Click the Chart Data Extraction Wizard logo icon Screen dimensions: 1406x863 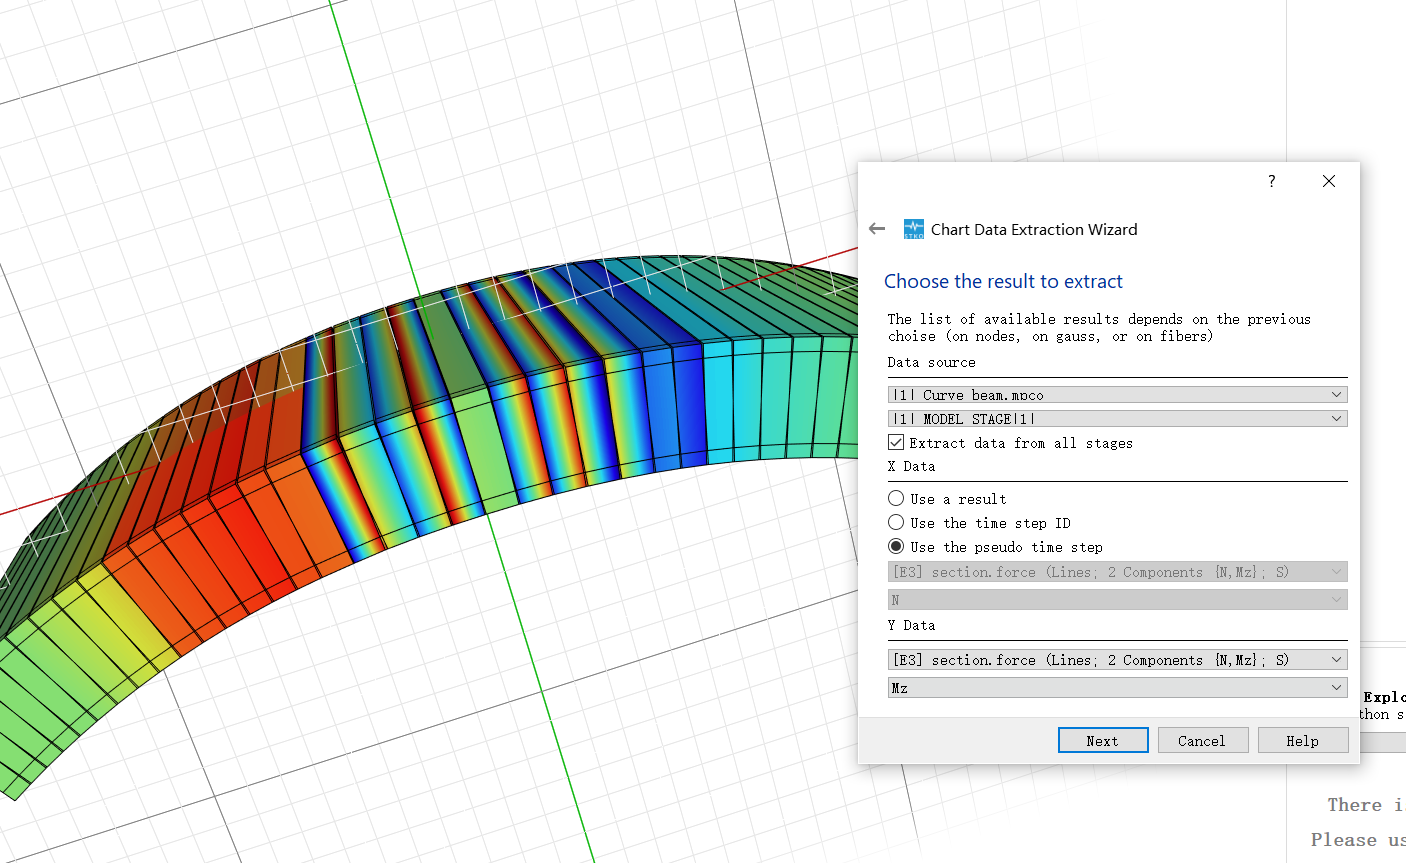click(x=914, y=229)
